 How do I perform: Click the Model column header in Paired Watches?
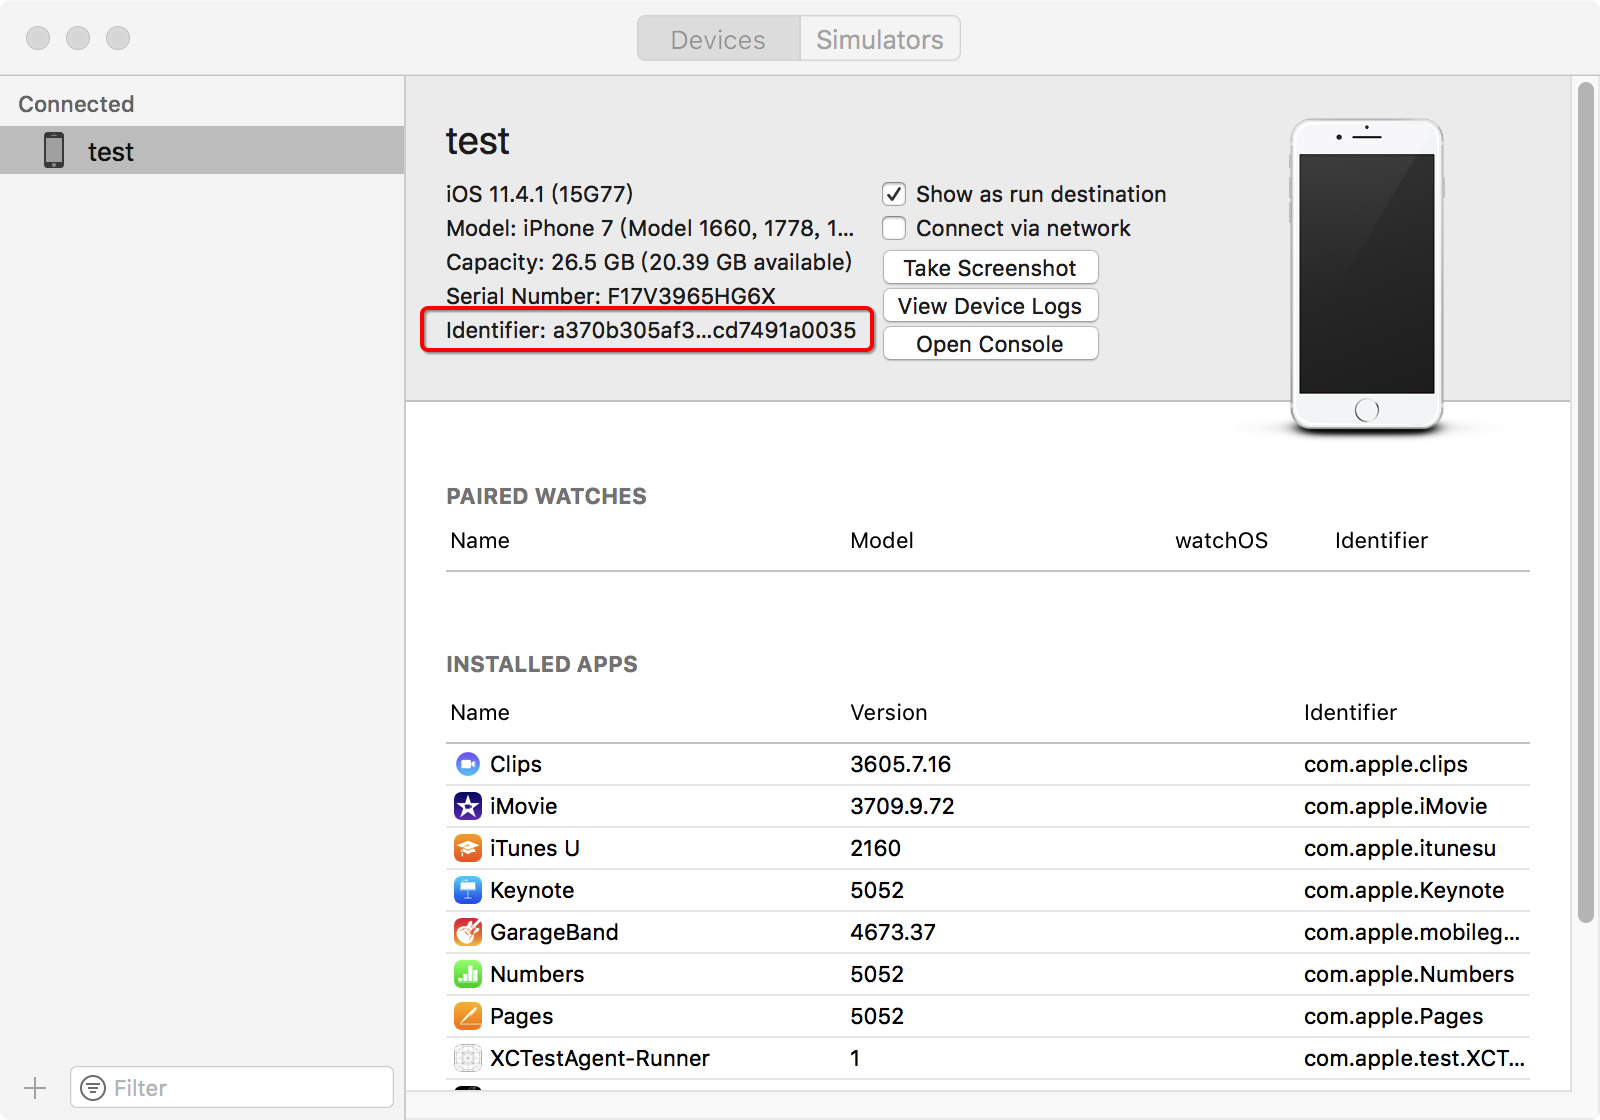pos(882,541)
